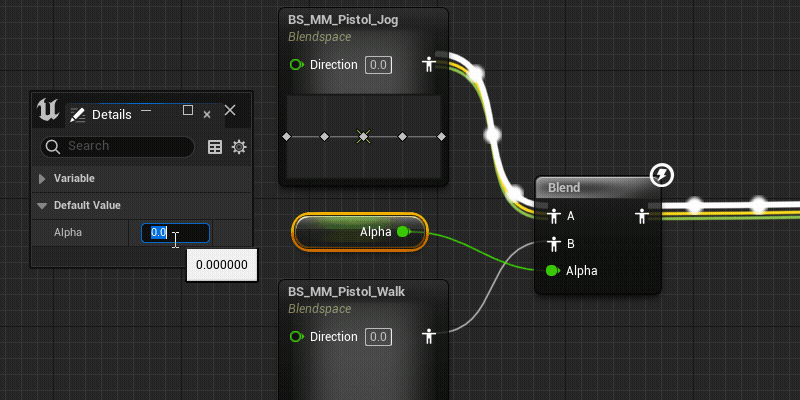Click the Blend node's B pose pin
Screen dimensions: 800x400
[x=554, y=244]
